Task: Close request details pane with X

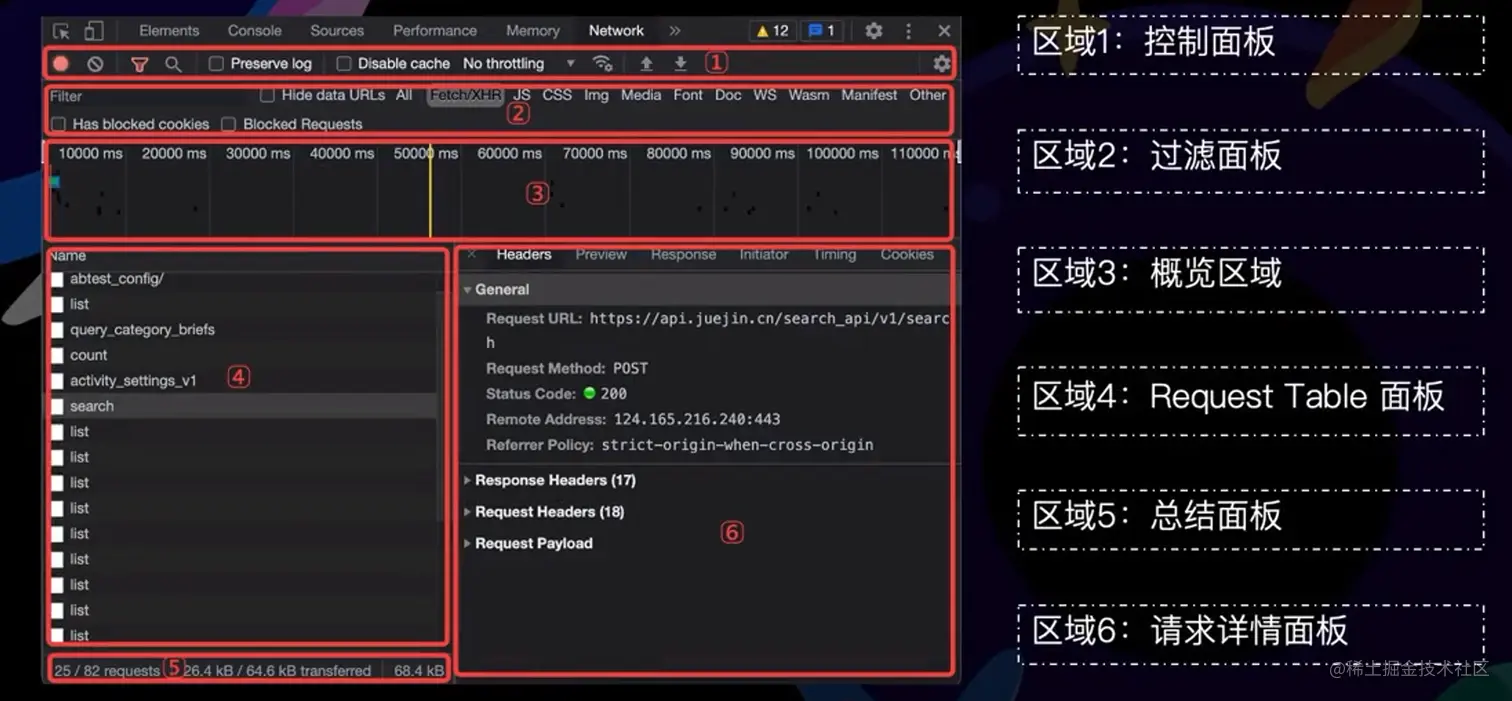Action: coord(472,254)
